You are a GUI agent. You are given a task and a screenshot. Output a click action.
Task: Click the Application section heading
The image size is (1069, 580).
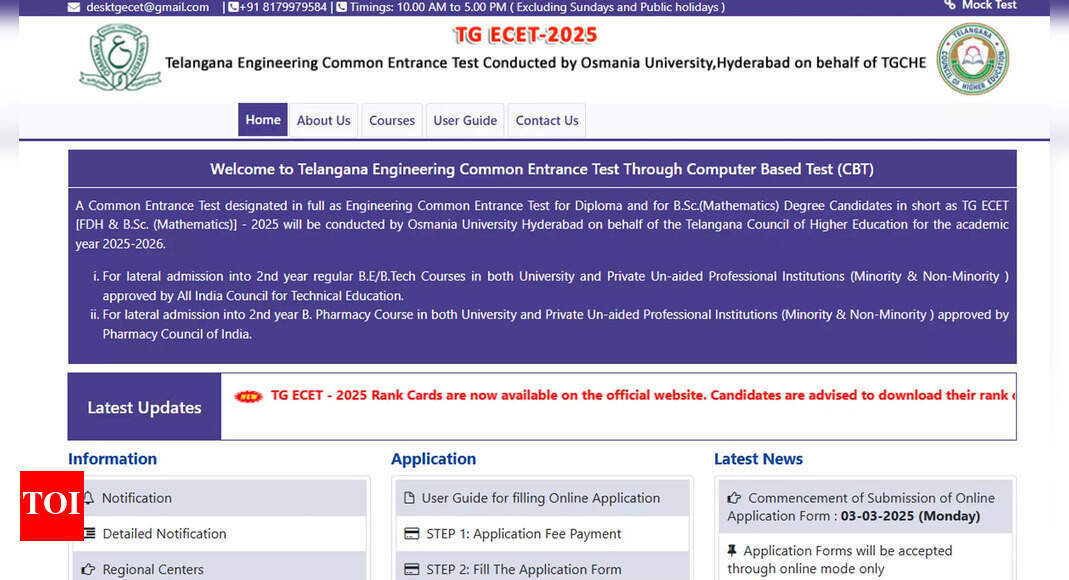(x=434, y=459)
